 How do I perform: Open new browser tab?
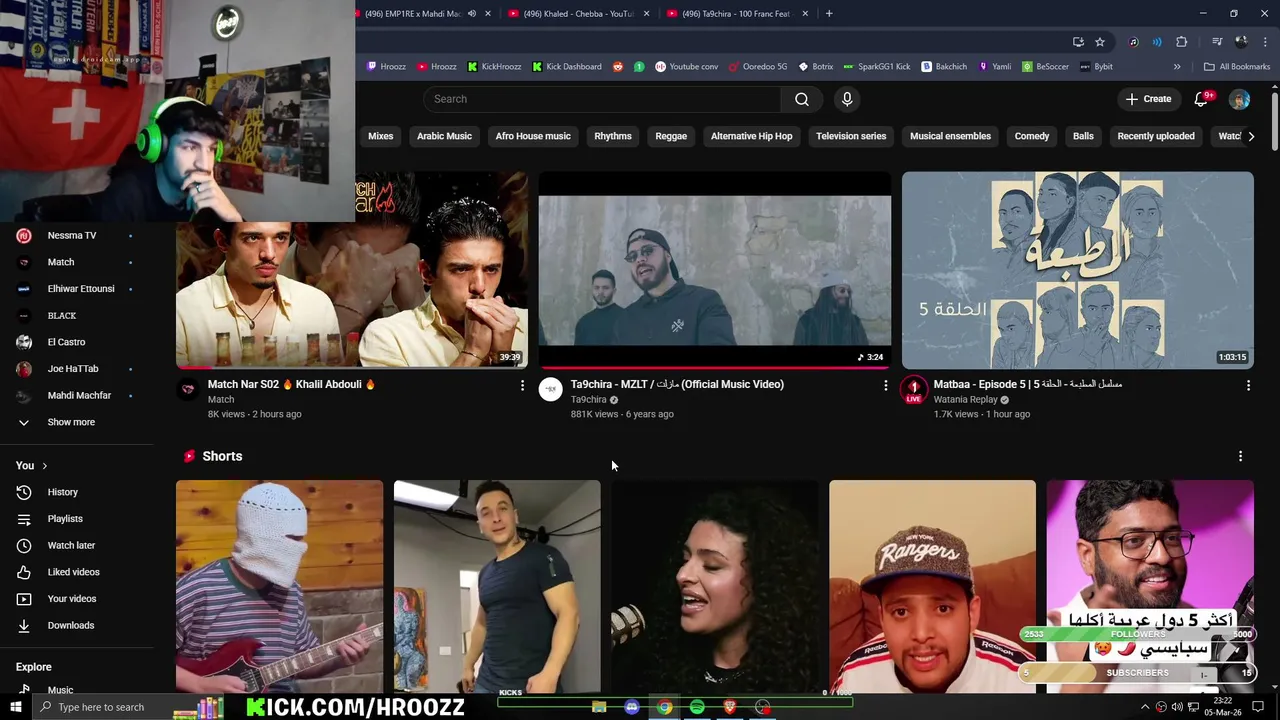click(829, 13)
